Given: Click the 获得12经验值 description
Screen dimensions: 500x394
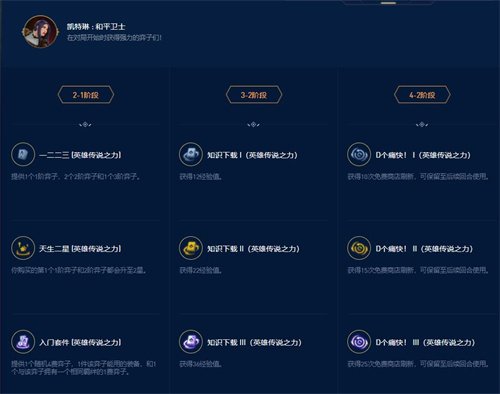Looking at the screenshot, I should point(201,177).
